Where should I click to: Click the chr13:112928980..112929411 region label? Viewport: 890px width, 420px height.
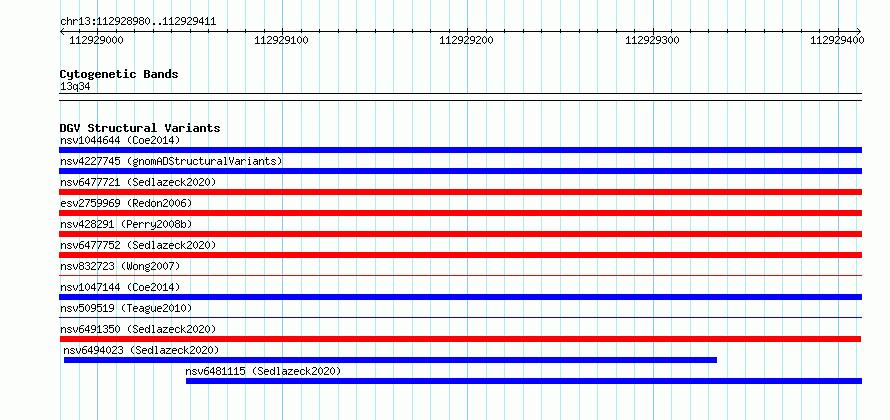click(x=138, y=22)
